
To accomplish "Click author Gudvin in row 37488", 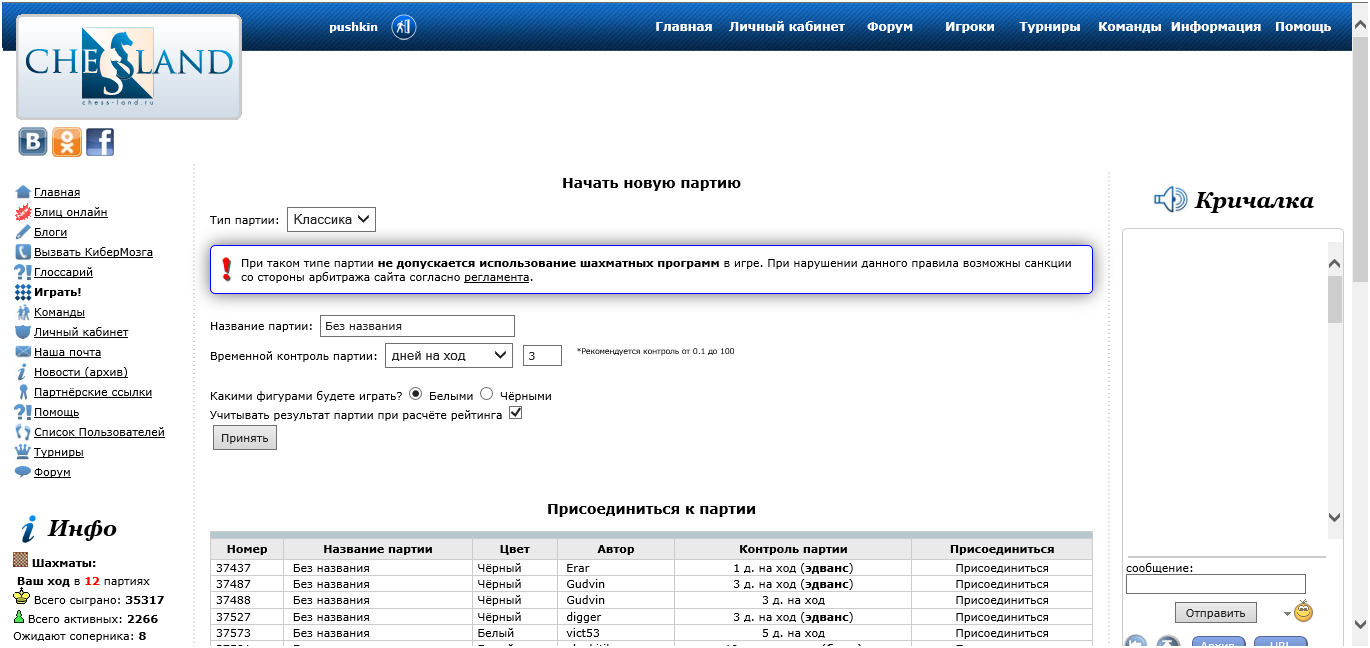I will [x=585, y=600].
